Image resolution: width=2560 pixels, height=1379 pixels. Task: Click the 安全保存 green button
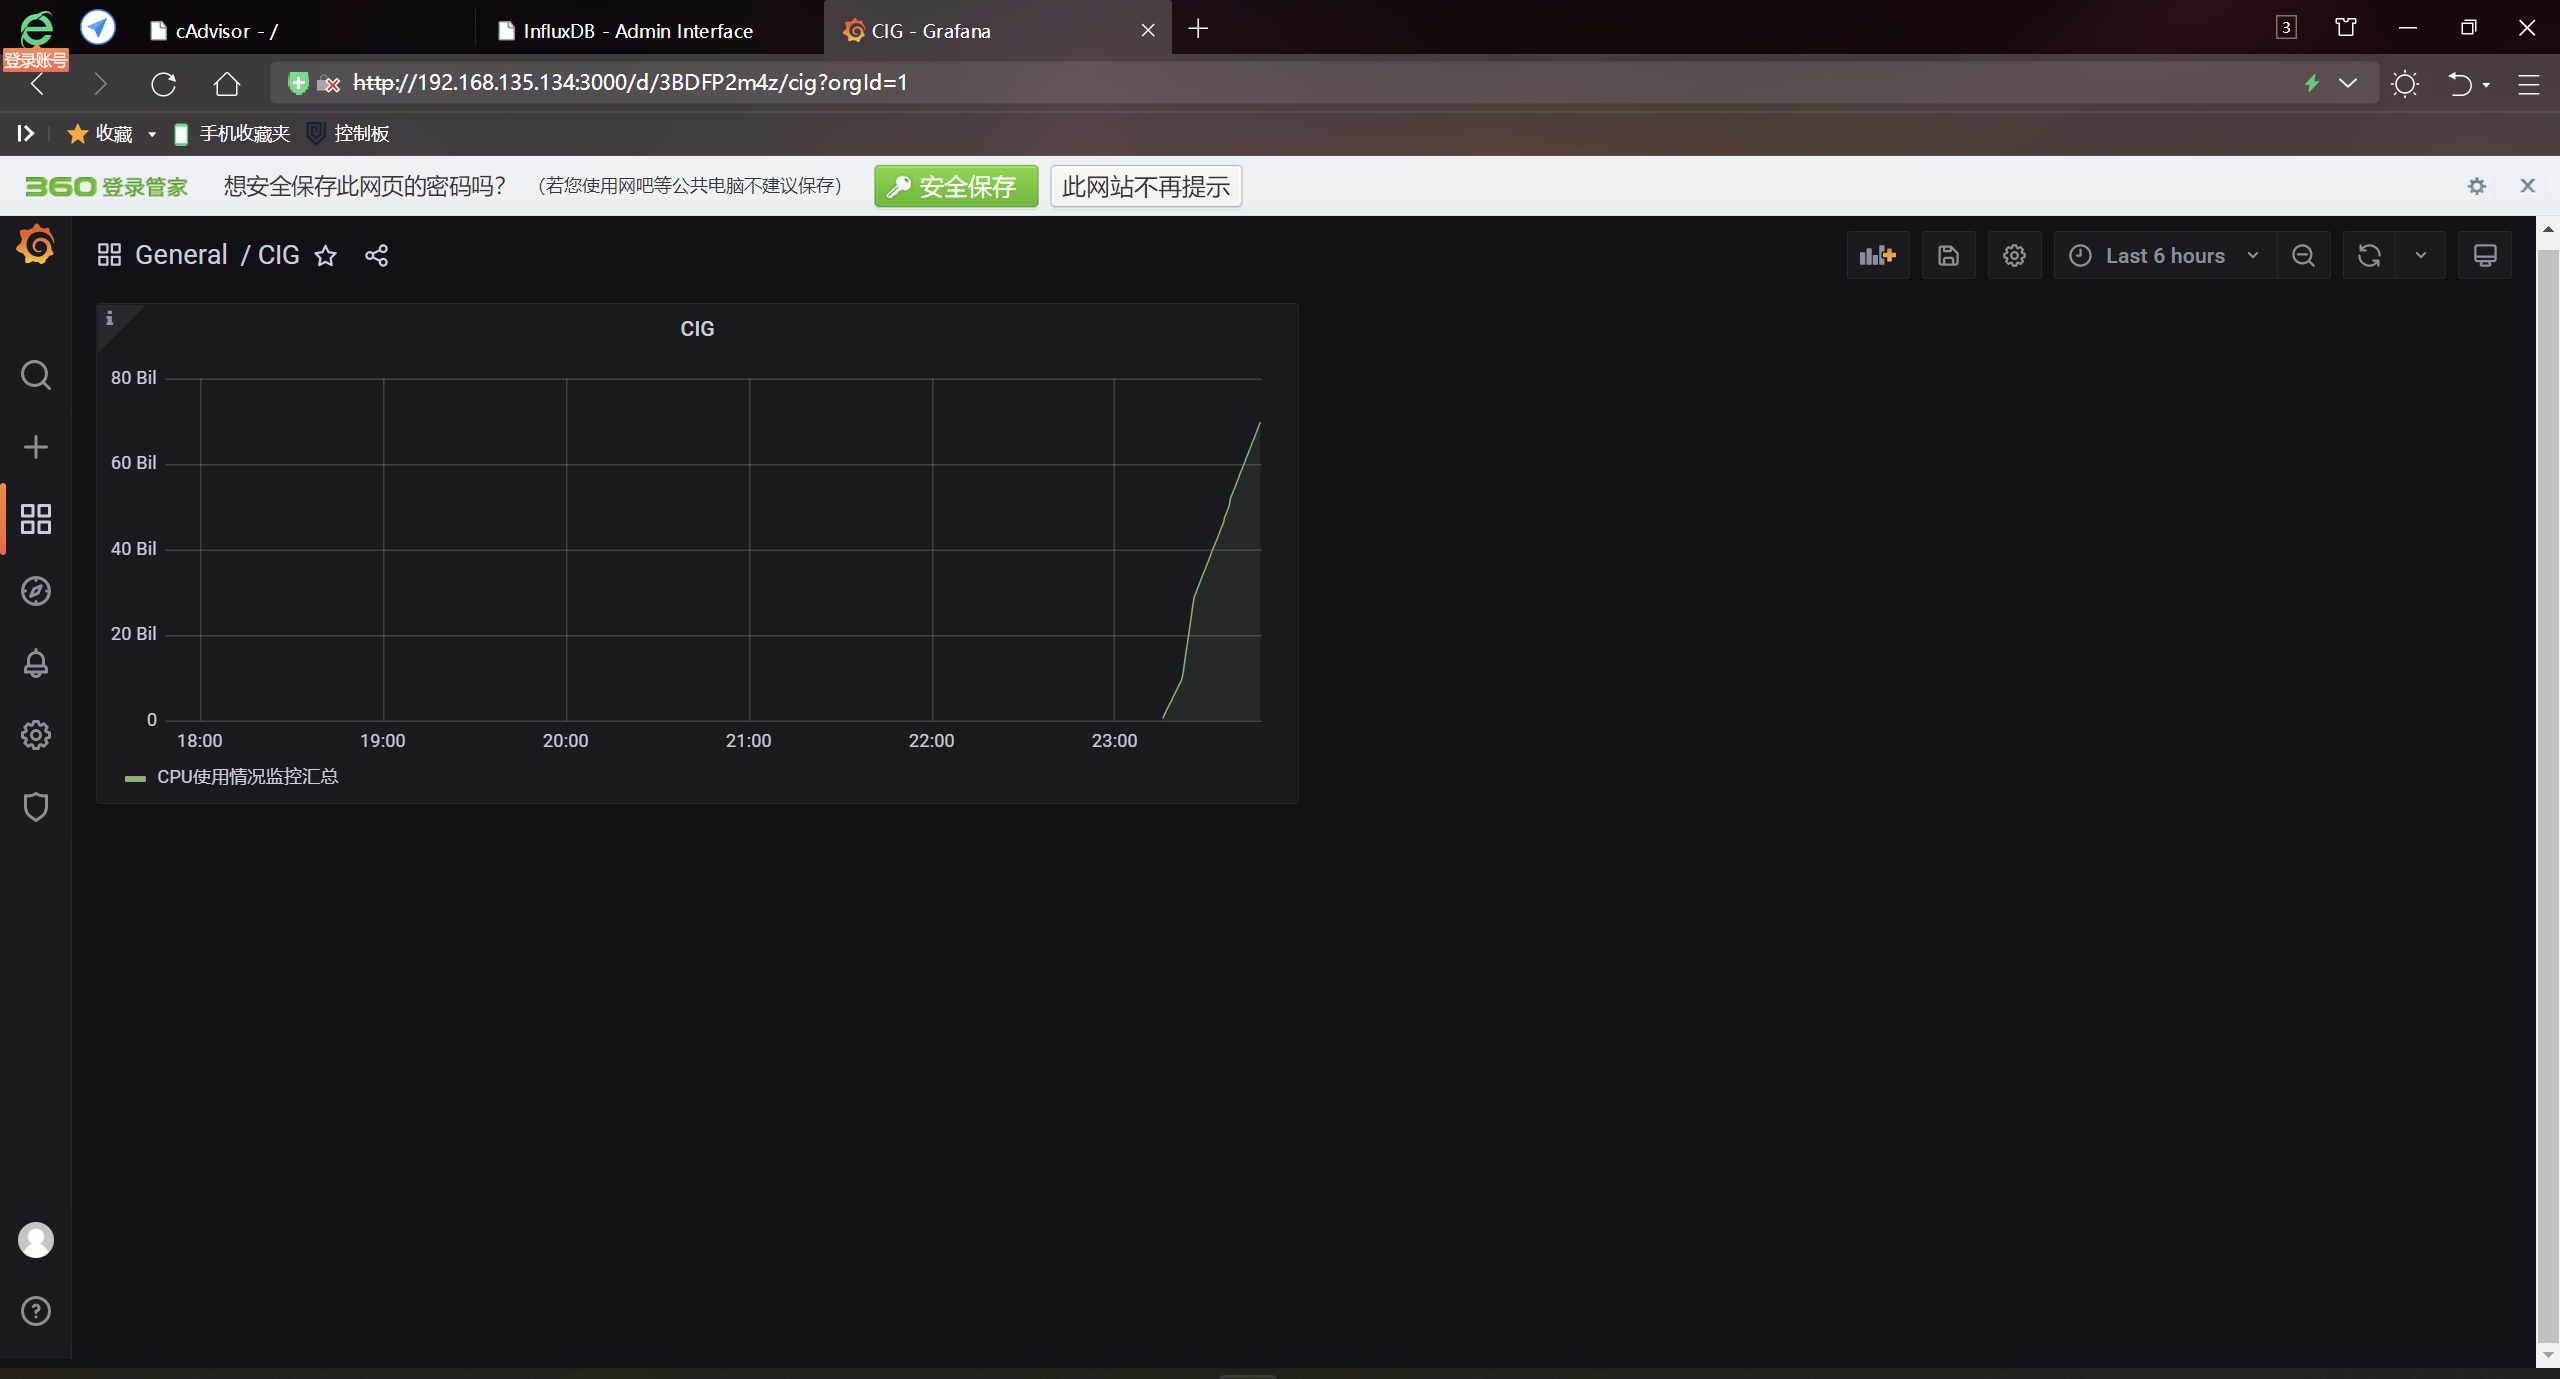click(955, 187)
